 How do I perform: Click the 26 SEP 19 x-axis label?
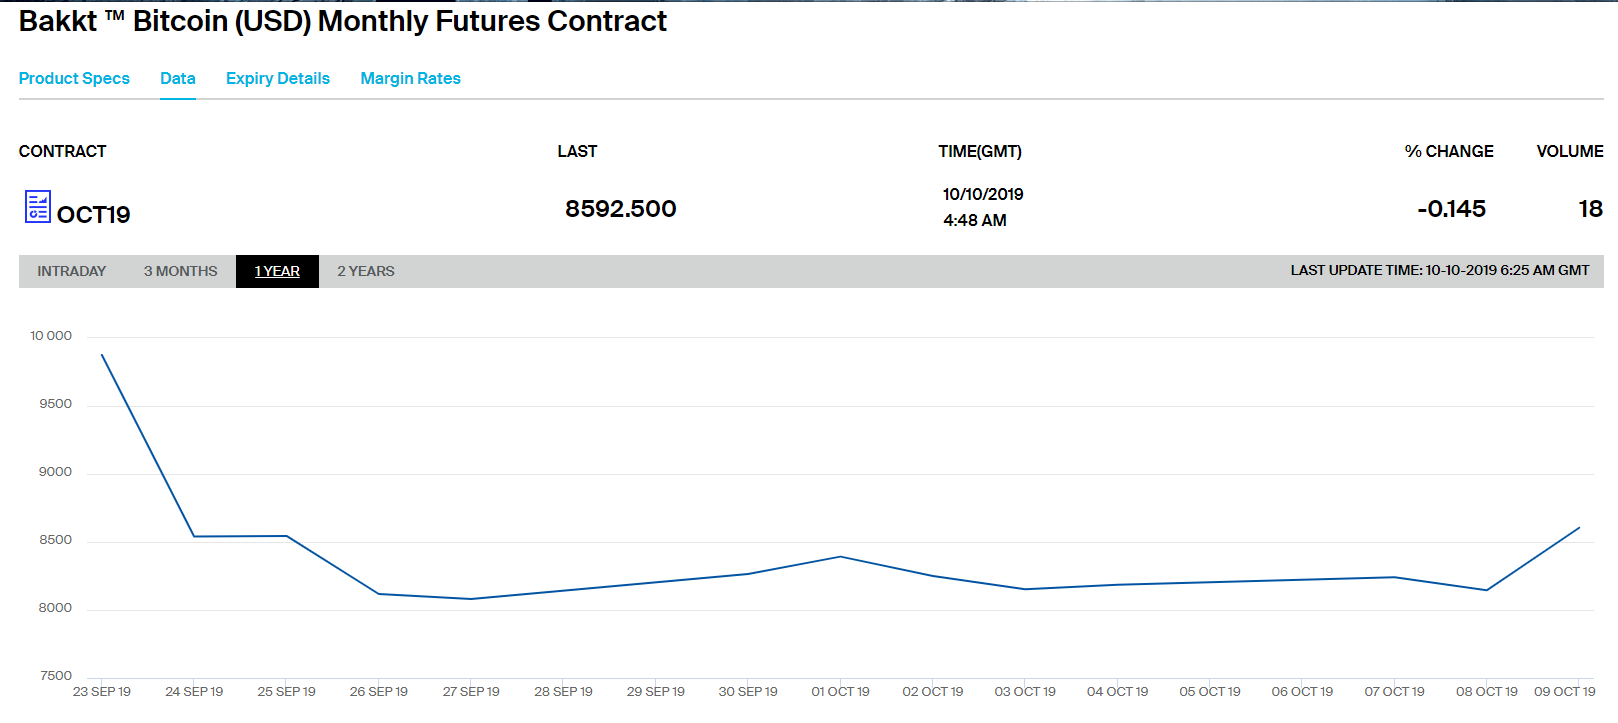tap(379, 692)
